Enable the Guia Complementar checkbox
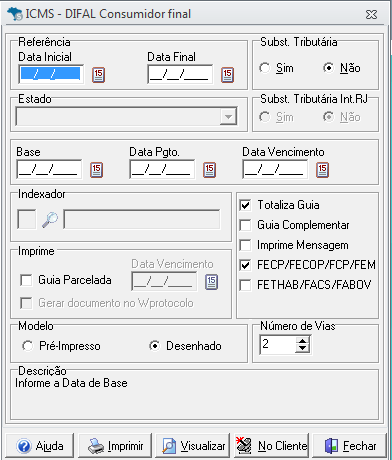The image size is (392, 460). point(245,225)
